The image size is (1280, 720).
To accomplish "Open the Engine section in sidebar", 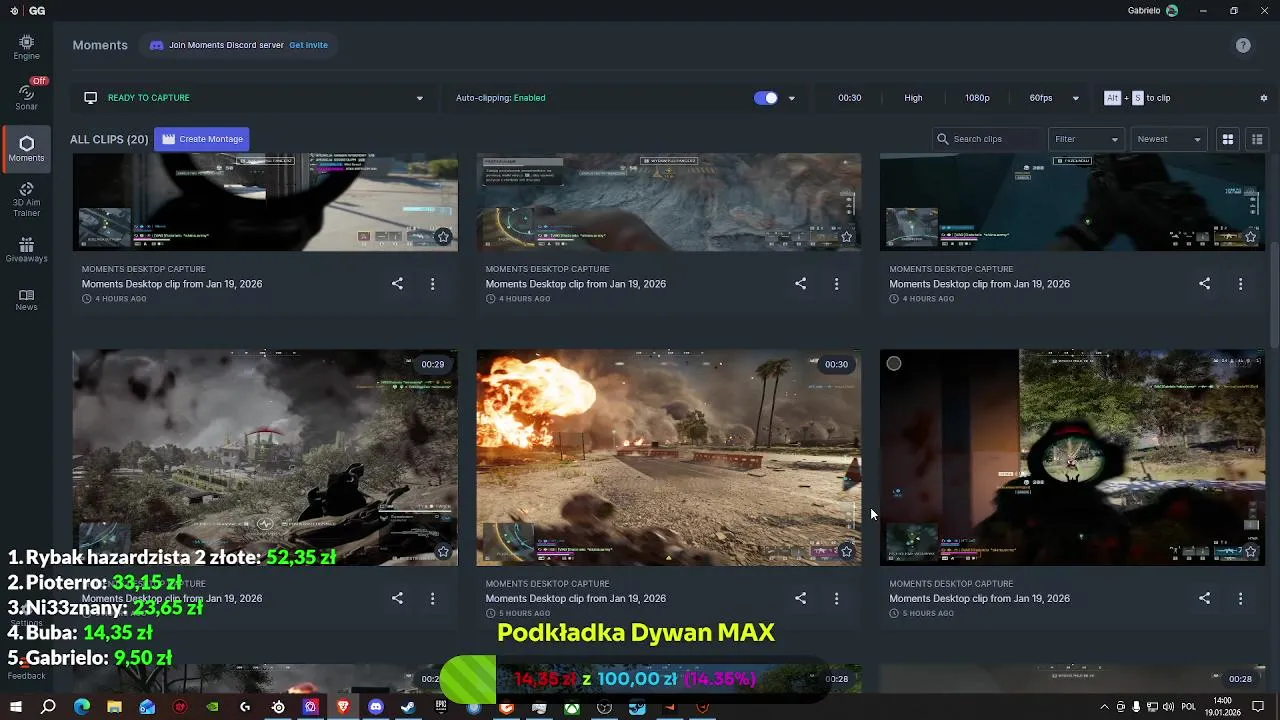I will point(26,47).
